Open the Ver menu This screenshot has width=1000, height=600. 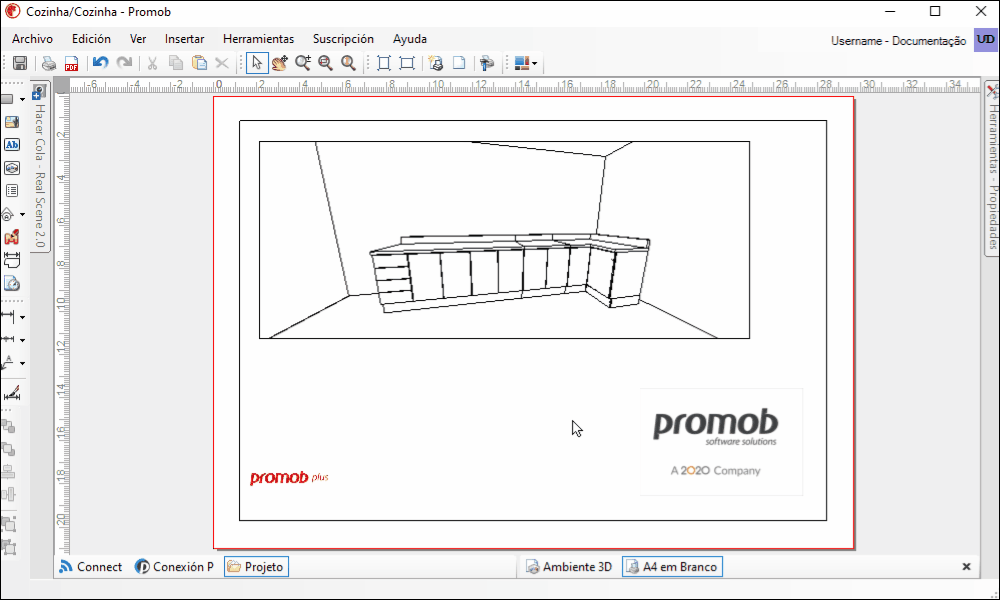coord(138,39)
